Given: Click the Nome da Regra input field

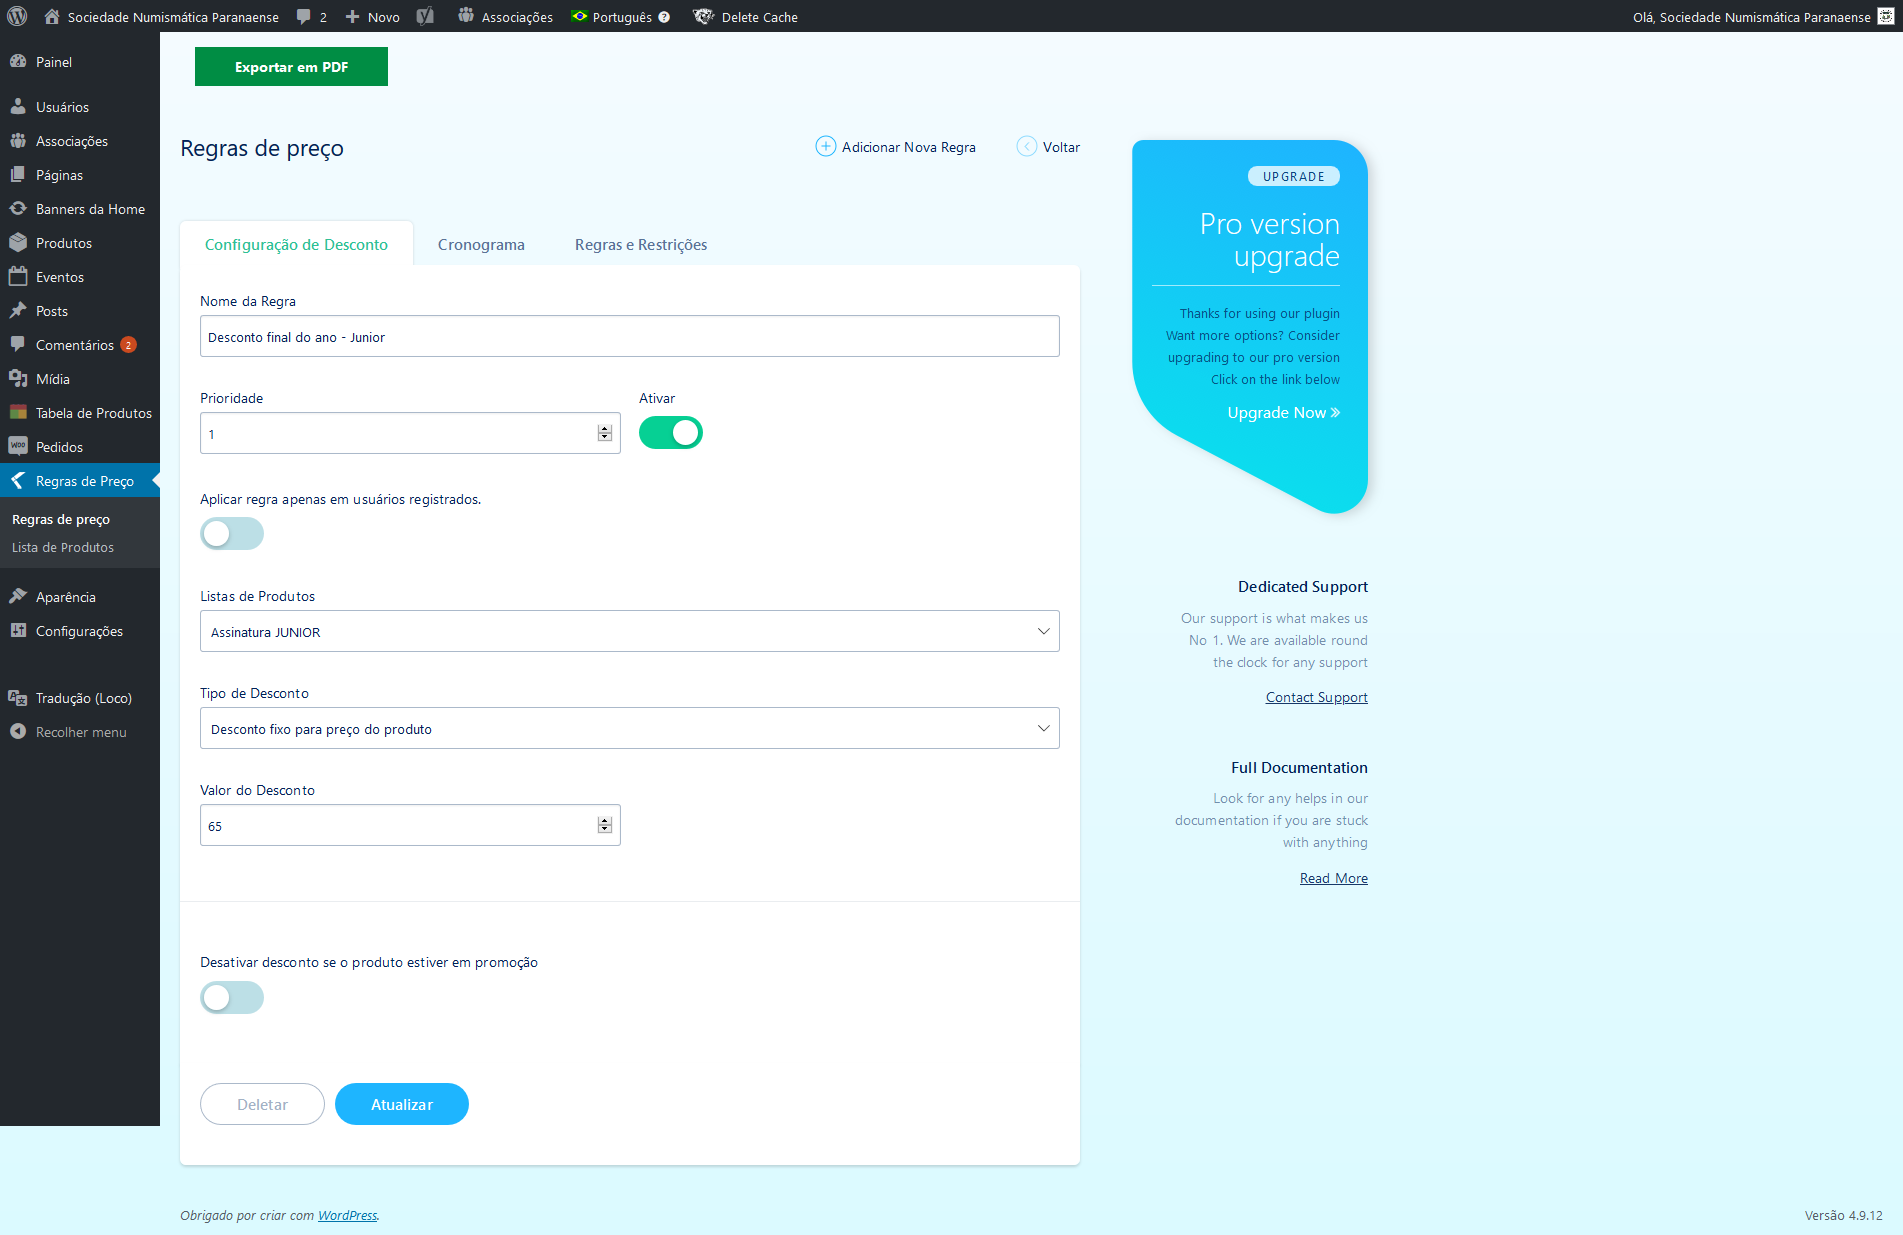Looking at the screenshot, I should click(x=630, y=336).
